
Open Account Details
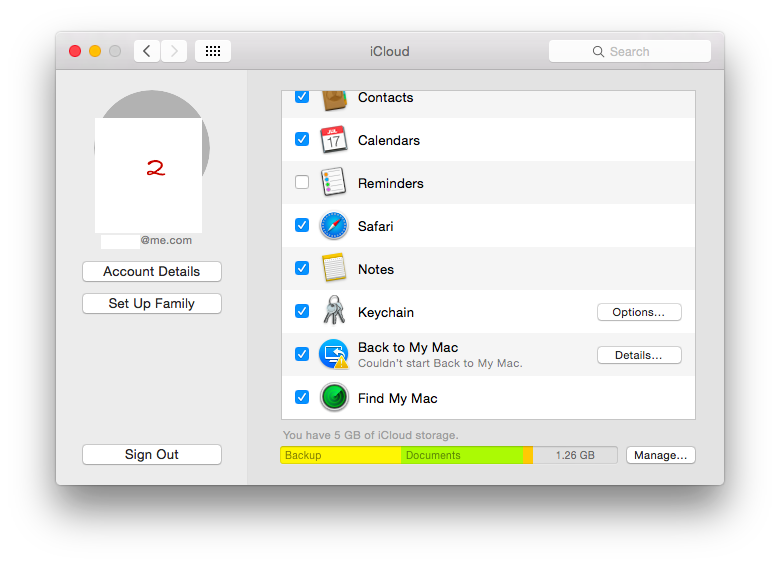pos(152,272)
